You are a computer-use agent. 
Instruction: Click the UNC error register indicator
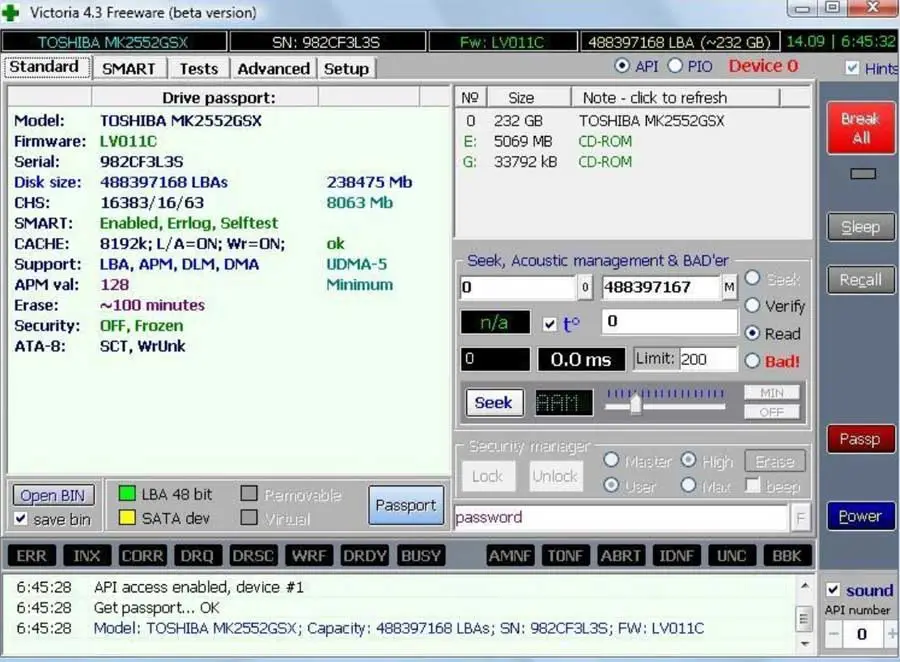pyautogui.click(x=732, y=556)
